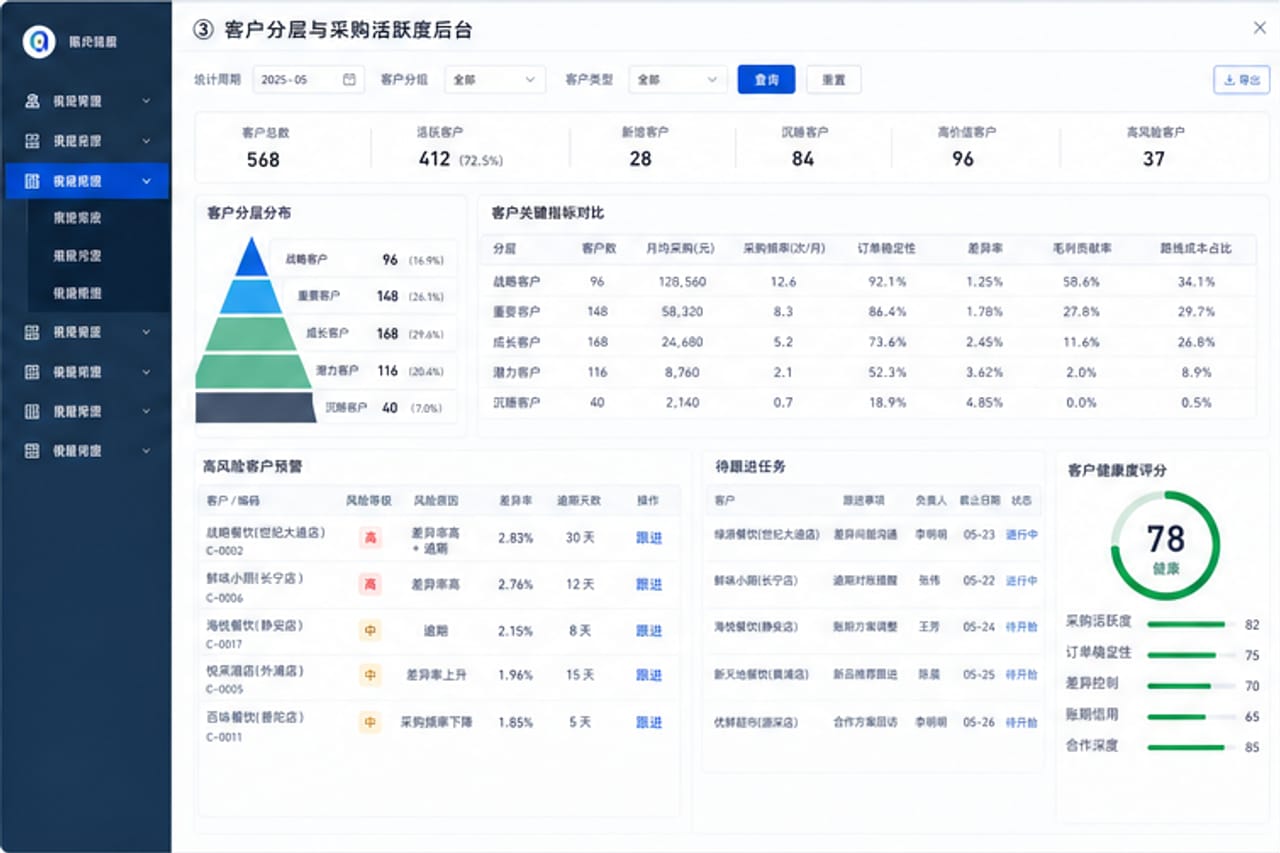Click 待开始 status for the 05-26 task
The width and height of the screenshot is (1280, 853).
pyautogui.click(x=1021, y=722)
